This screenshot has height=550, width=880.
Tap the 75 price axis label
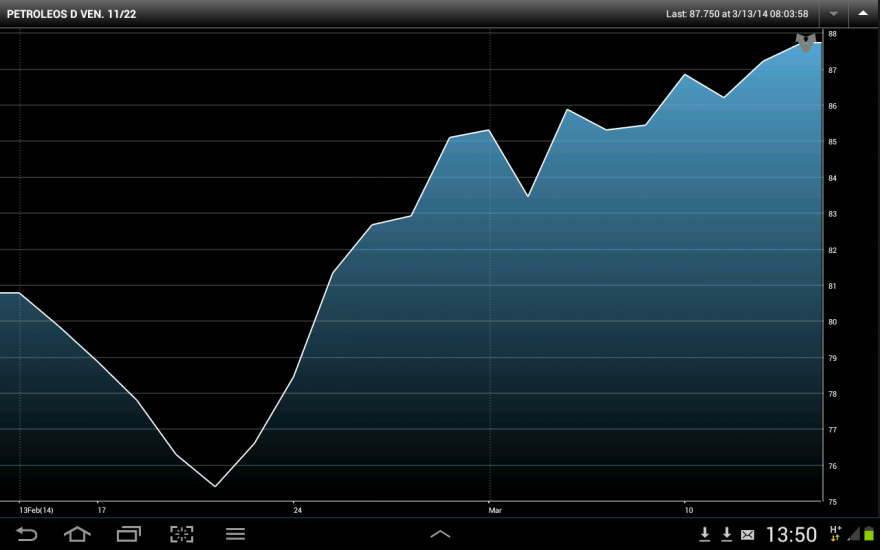click(832, 502)
